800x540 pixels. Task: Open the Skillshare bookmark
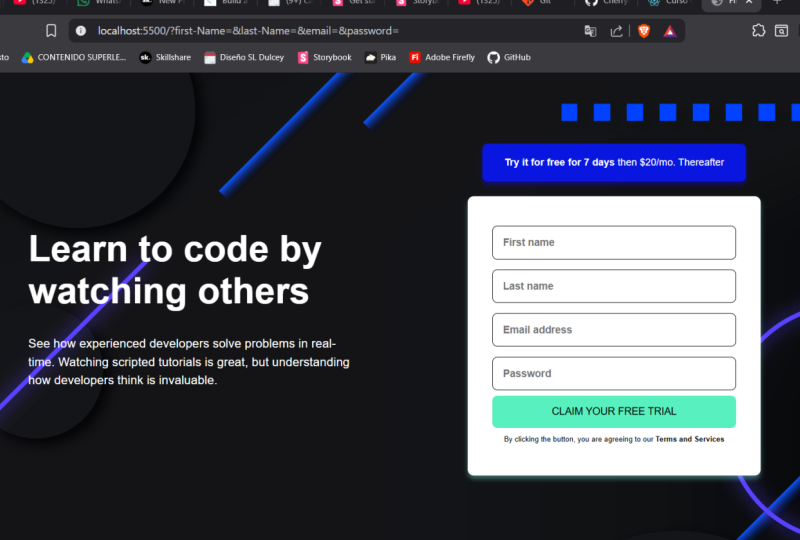point(165,57)
